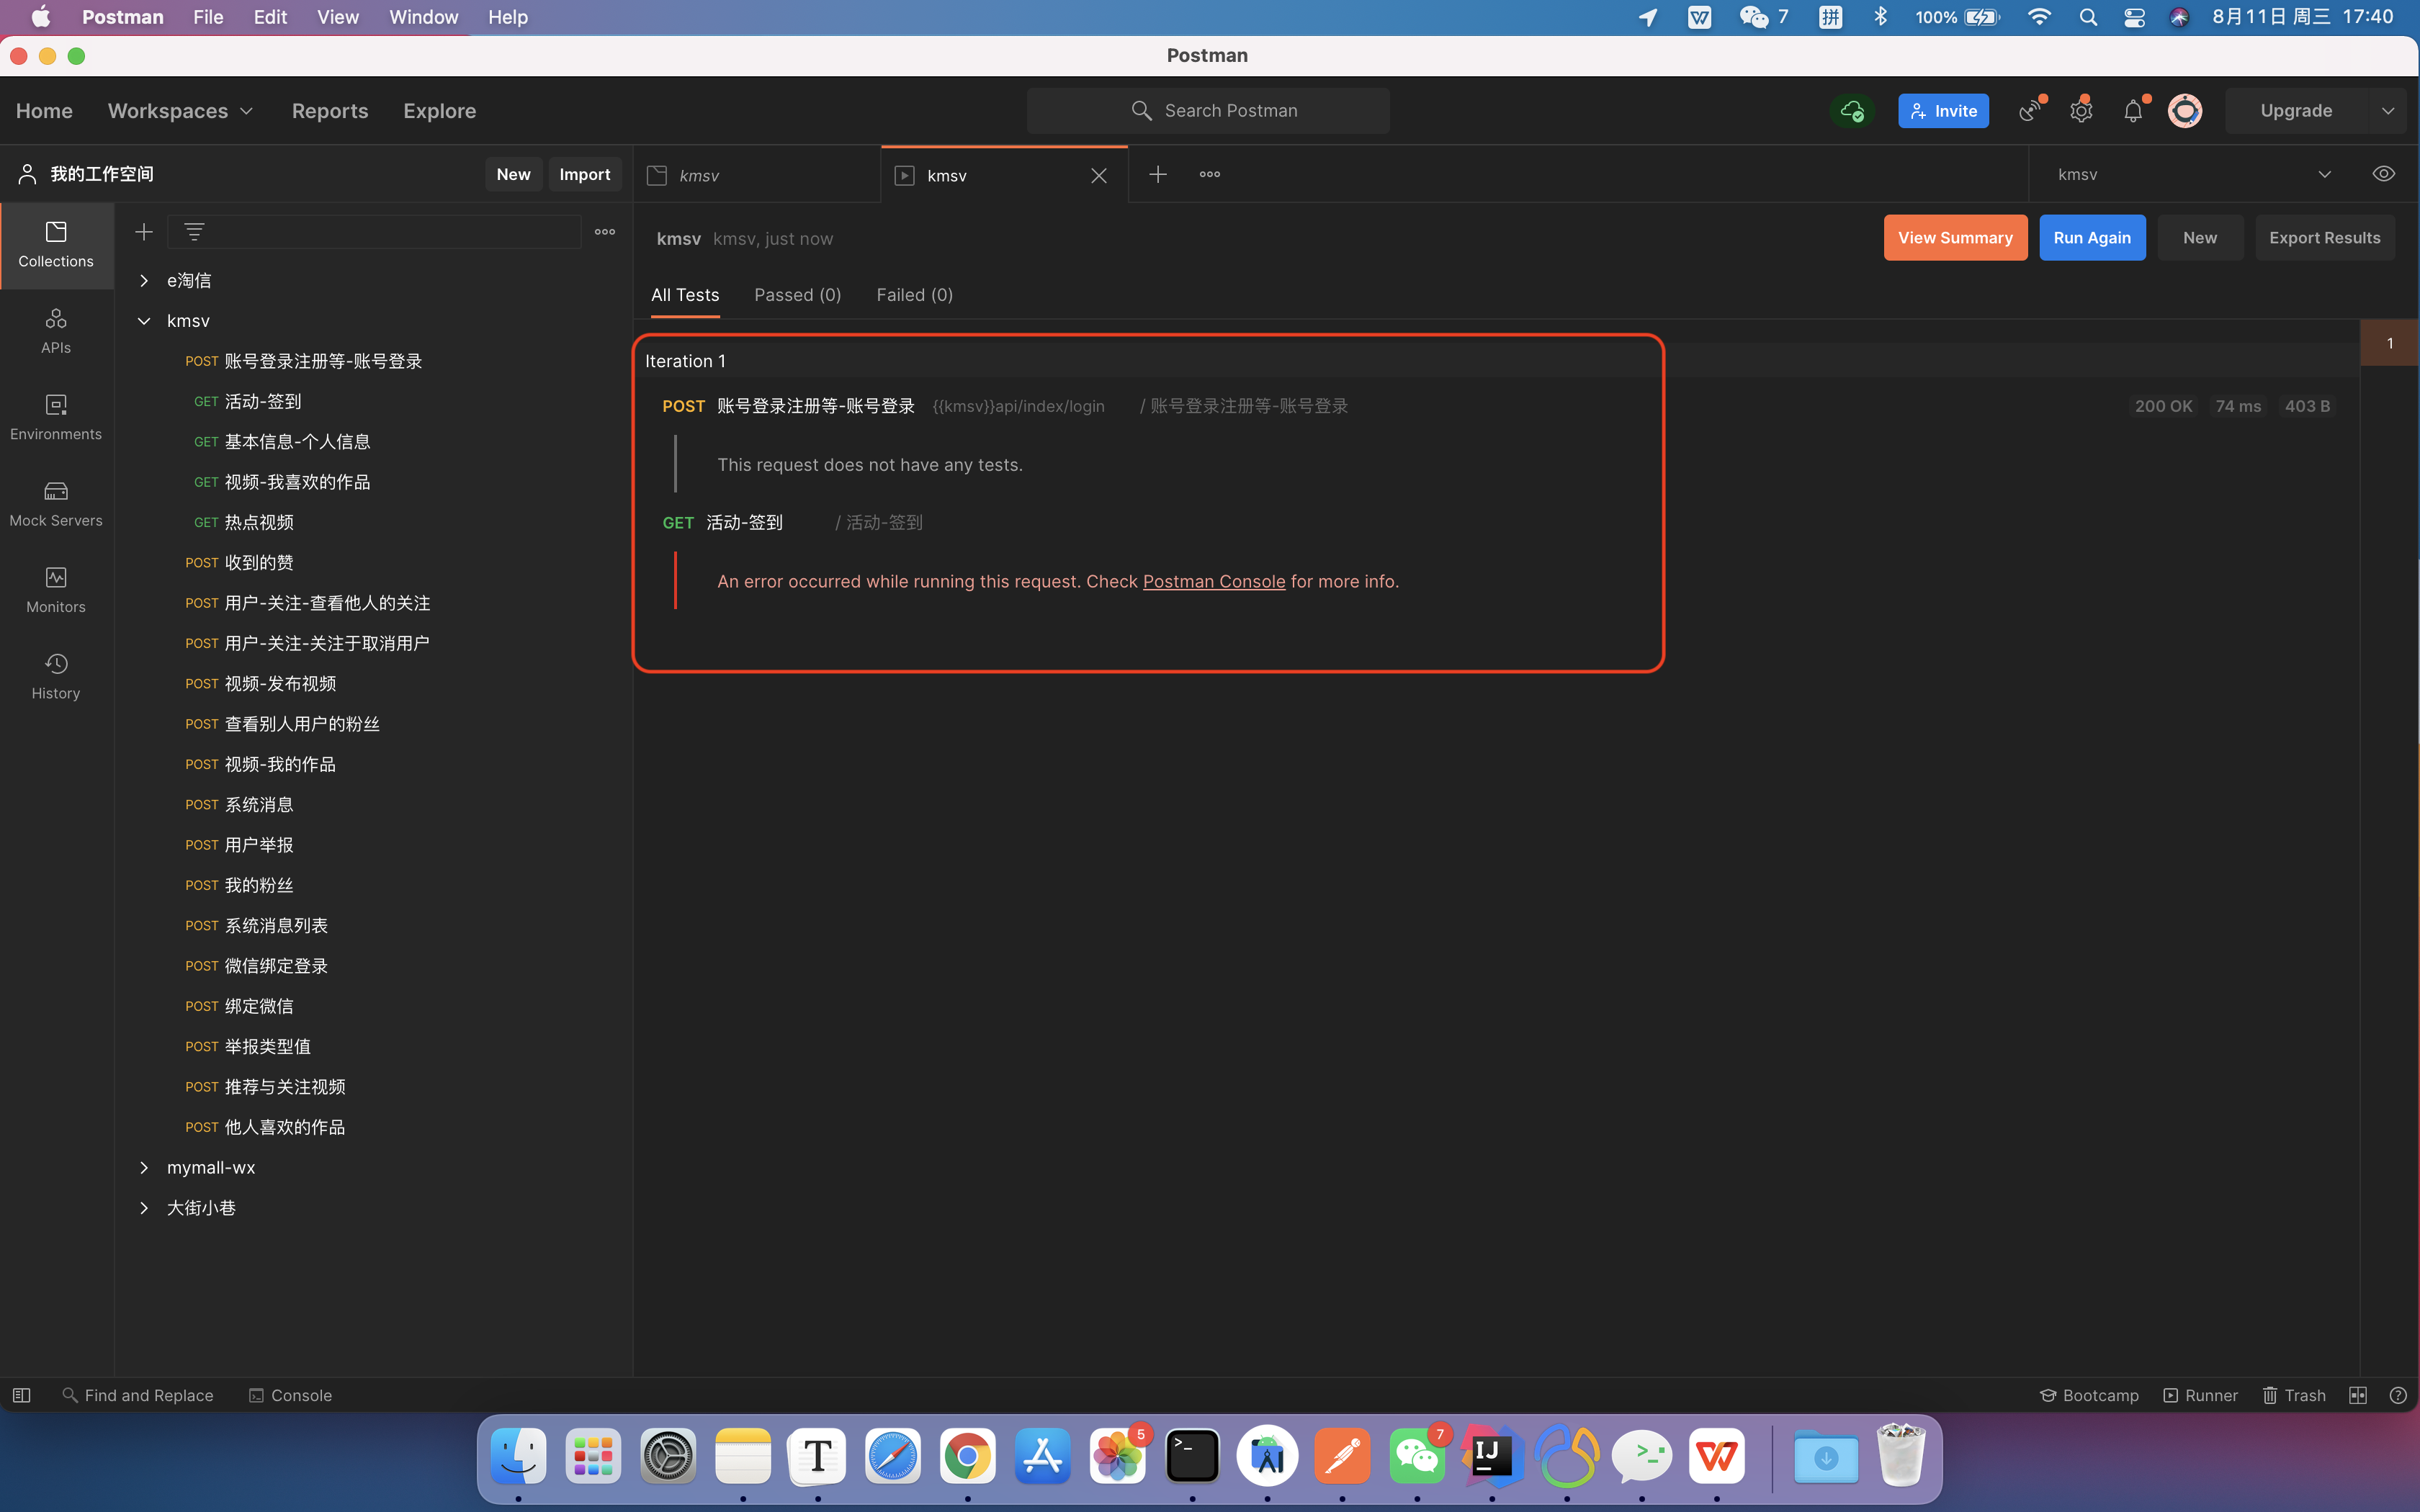This screenshot has width=2420, height=1512.
Task: Open the Window menu in menu bar
Action: pyautogui.click(x=423, y=17)
